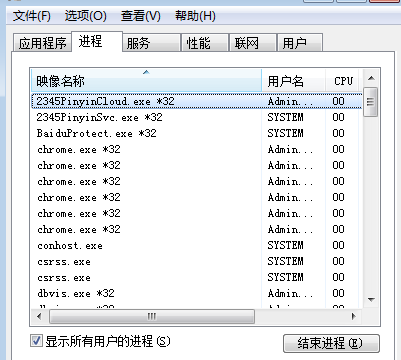Click the vertical scrollbar thumb
This screenshot has height=360, width=401.
370,102
